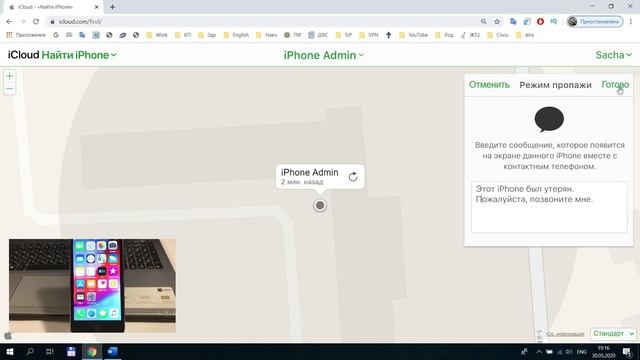640x360 pixels.
Task: Open the English bookmarks folder
Action: coord(236,35)
